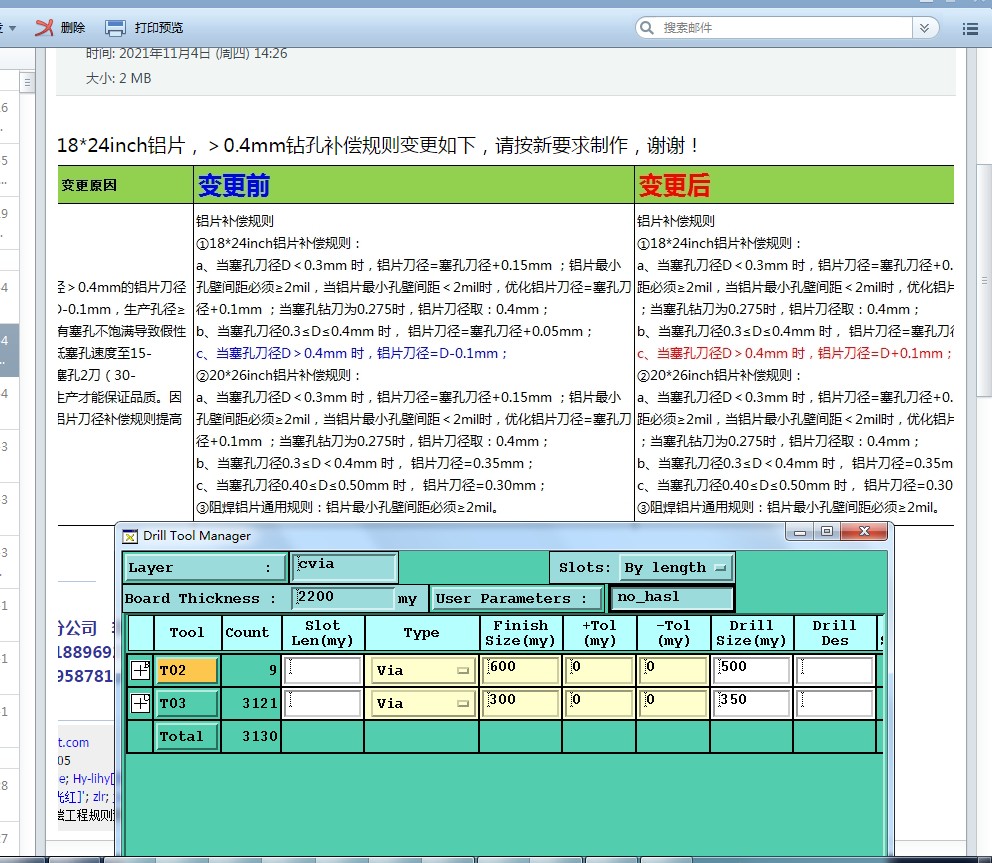Click the 变更后 header cell
992x863 pixels.
pos(795,185)
